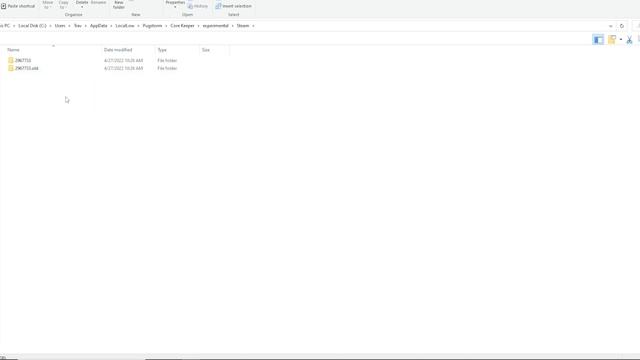Navigate to Local Disk (C:) breadcrumb
Screen dimensions: 640x360
[32, 26]
